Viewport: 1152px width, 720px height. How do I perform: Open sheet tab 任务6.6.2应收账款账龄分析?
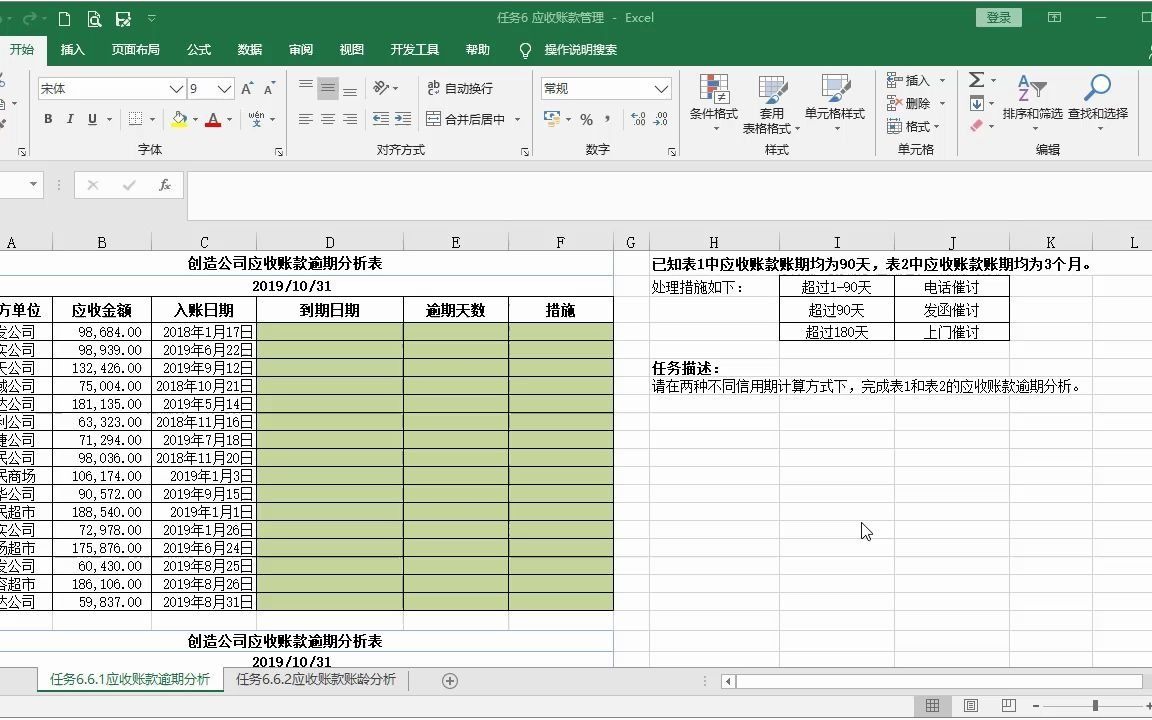pyautogui.click(x=316, y=680)
